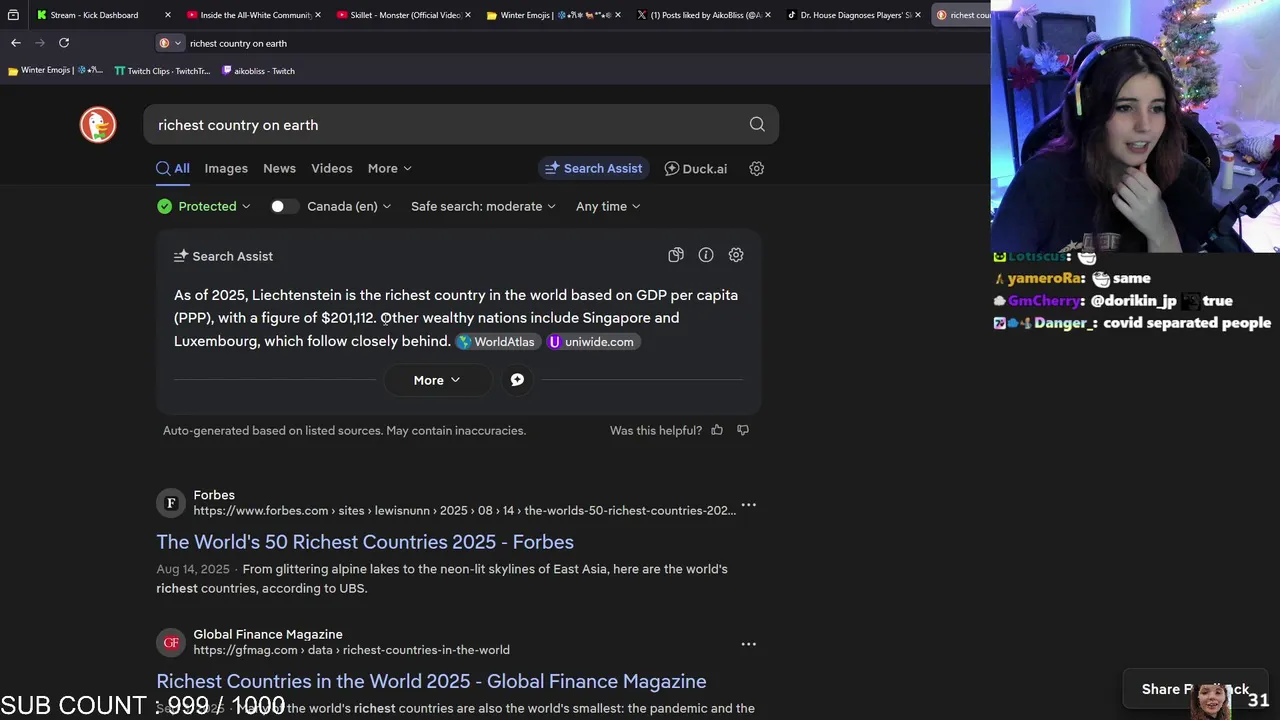This screenshot has width=1280, height=720.
Task: Open the Search Assist settings gear
Action: pos(736,255)
